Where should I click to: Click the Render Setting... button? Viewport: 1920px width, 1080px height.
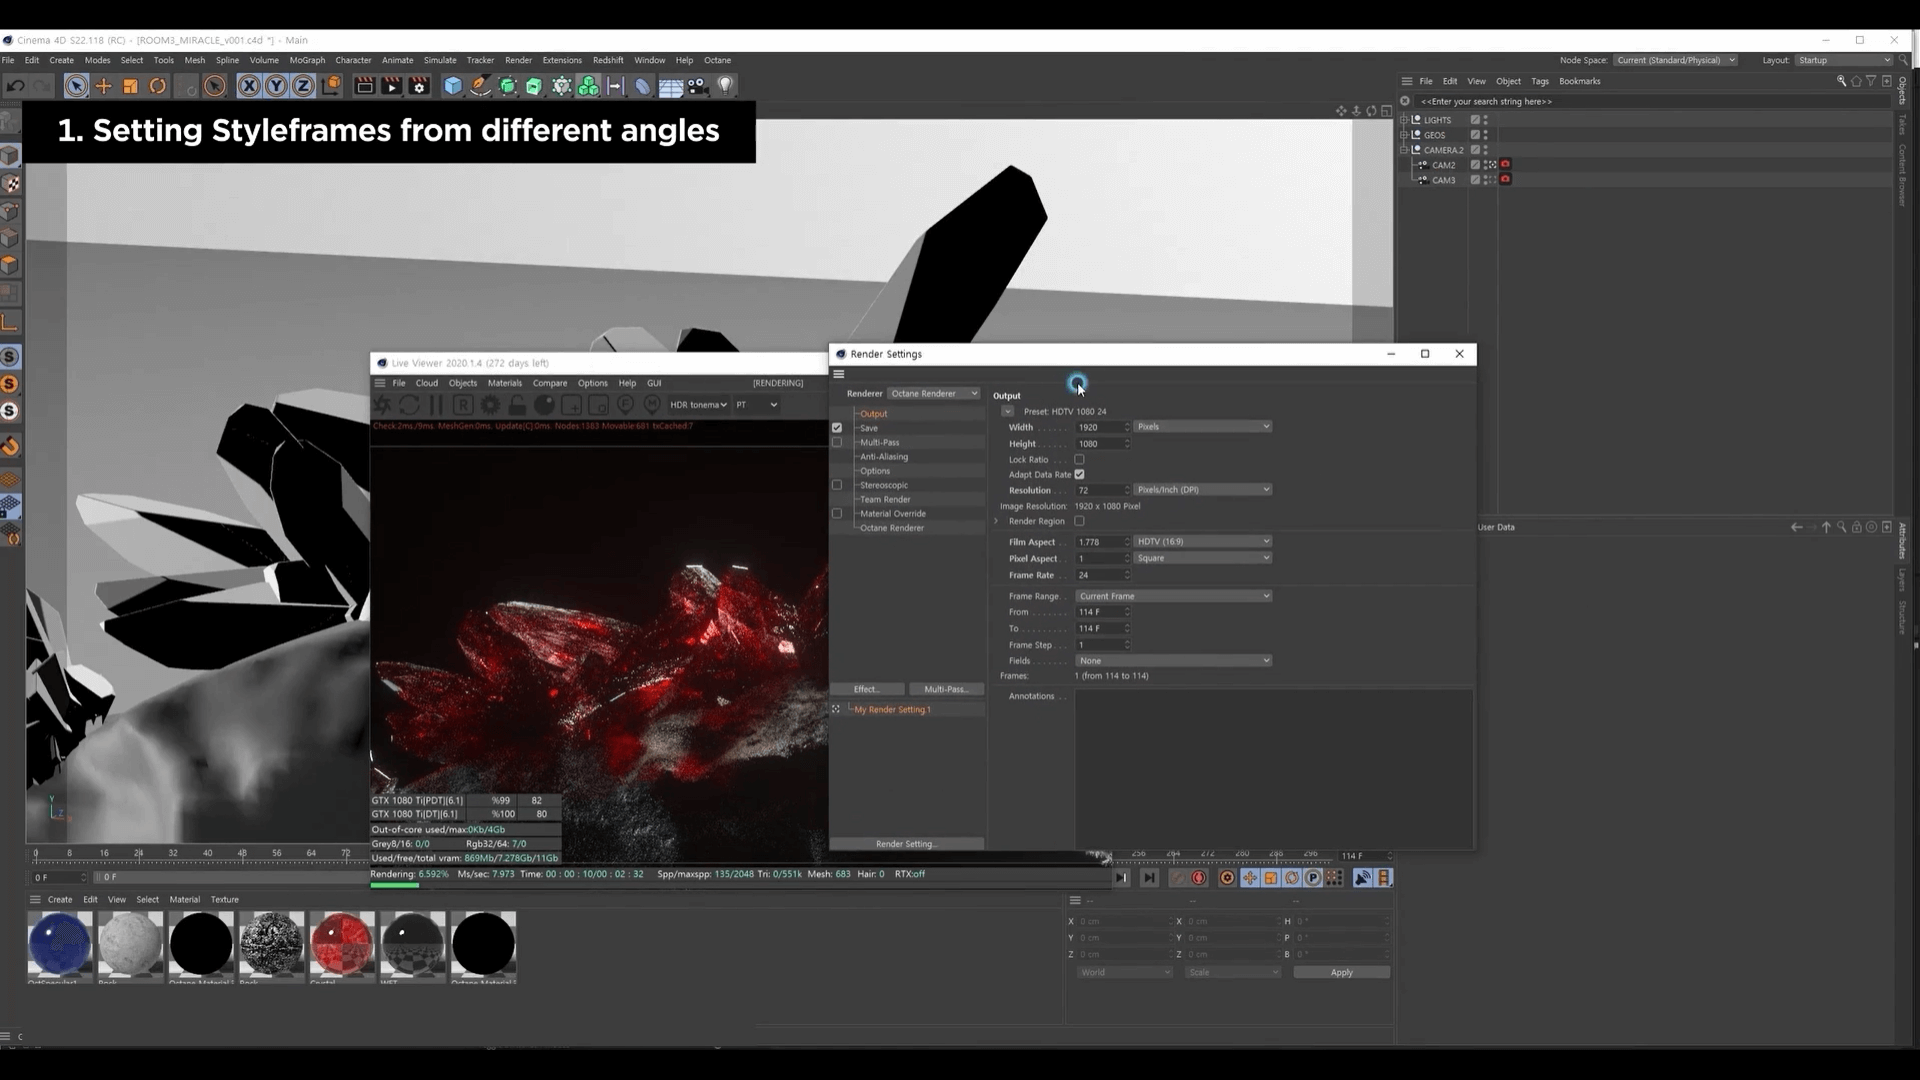(906, 844)
